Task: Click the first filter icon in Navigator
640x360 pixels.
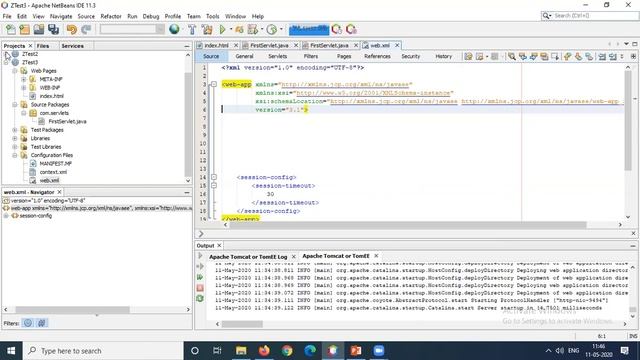Action: point(28,323)
